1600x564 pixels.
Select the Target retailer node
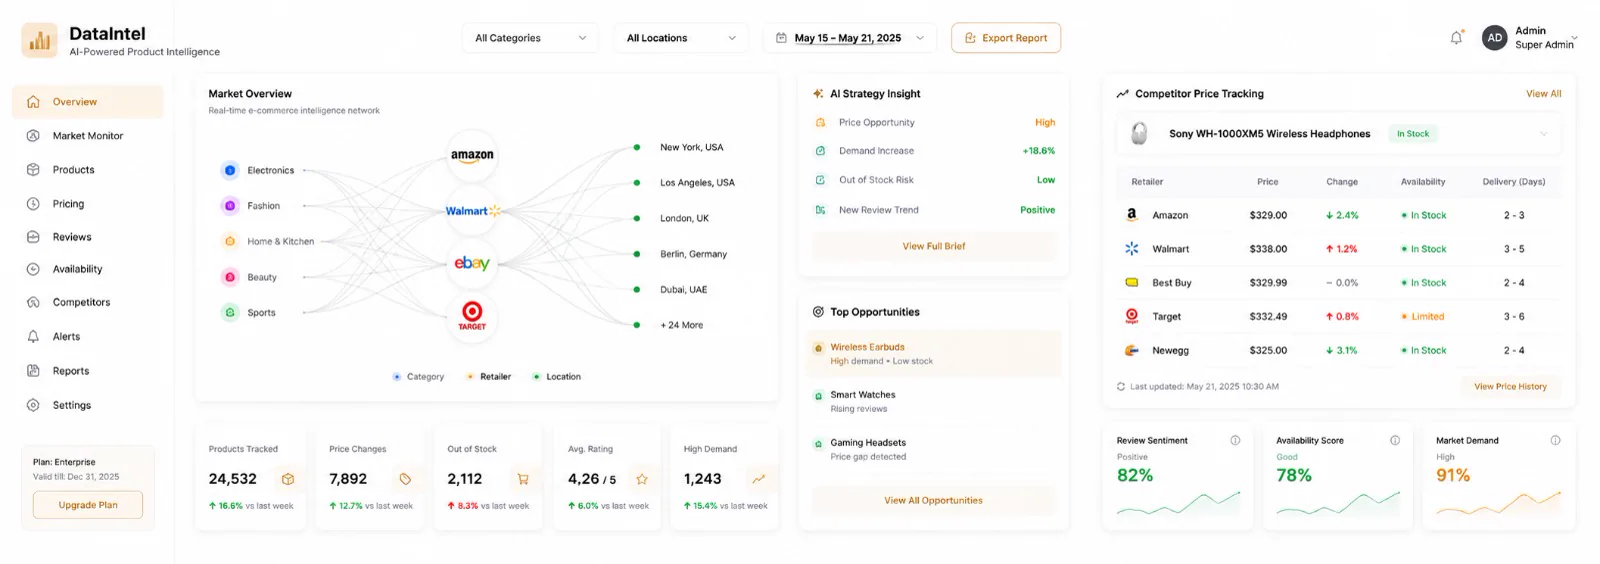pos(472,316)
